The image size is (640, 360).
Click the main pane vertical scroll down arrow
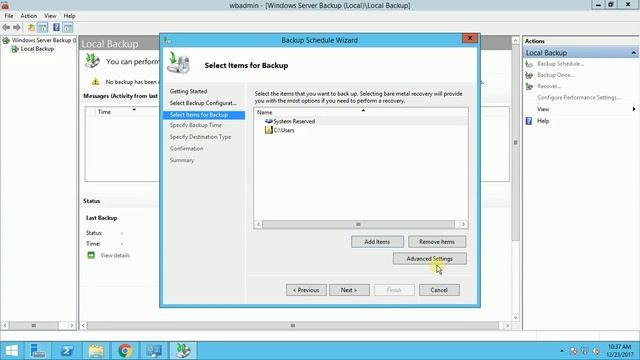point(516,318)
